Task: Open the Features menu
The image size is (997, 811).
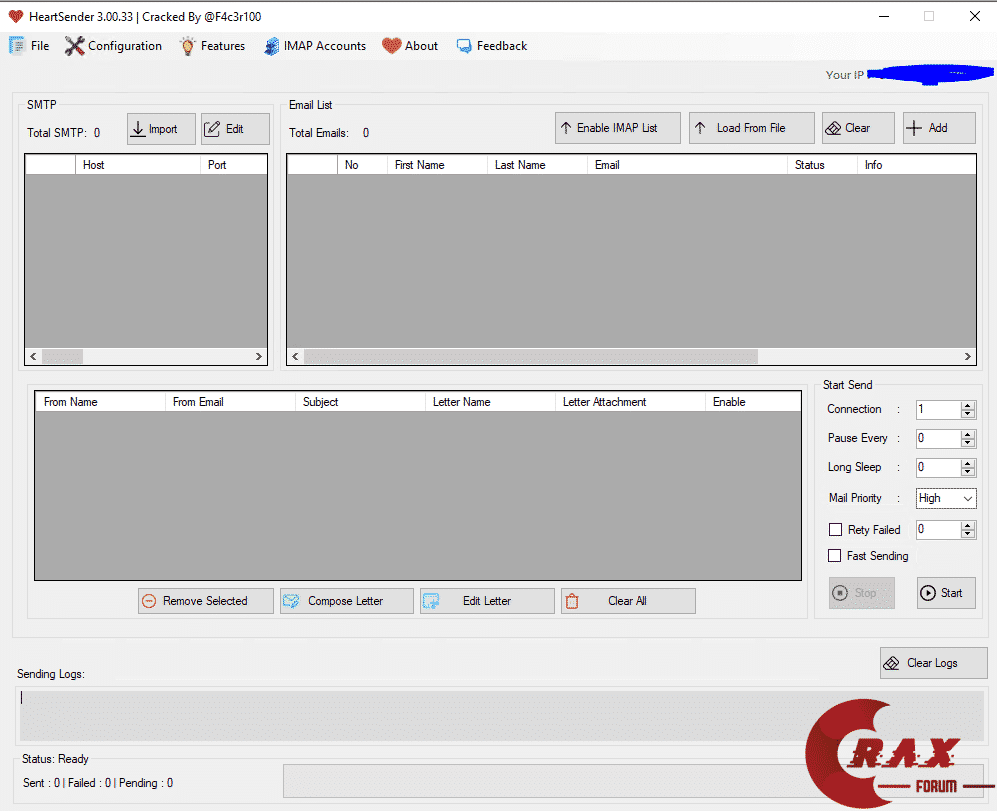Action: click(x=212, y=46)
